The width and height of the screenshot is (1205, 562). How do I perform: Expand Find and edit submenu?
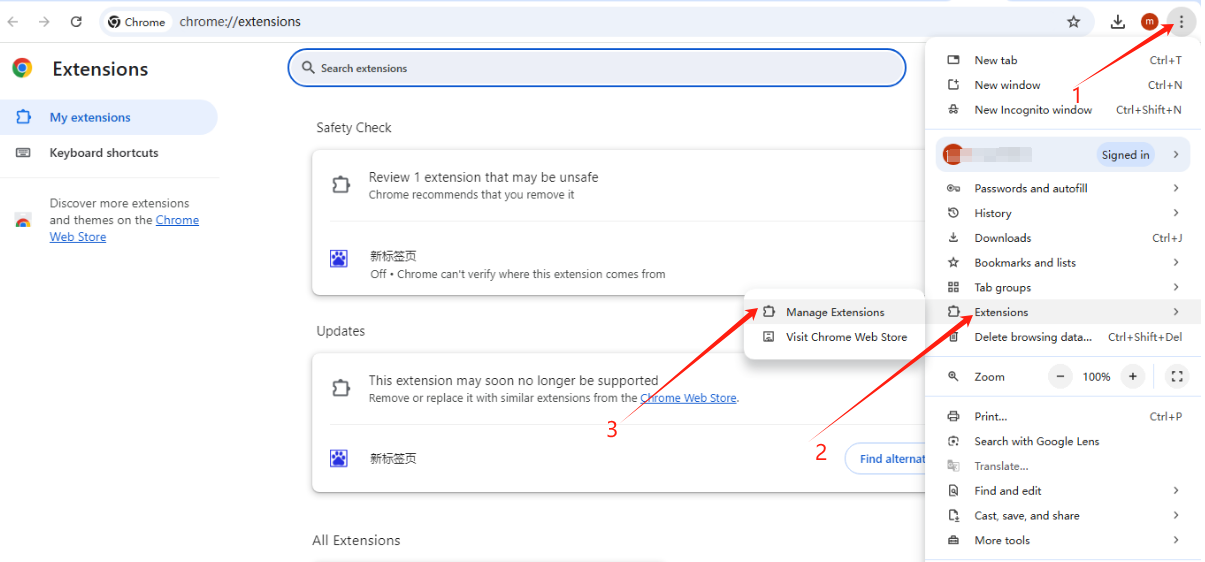pos(1064,491)
